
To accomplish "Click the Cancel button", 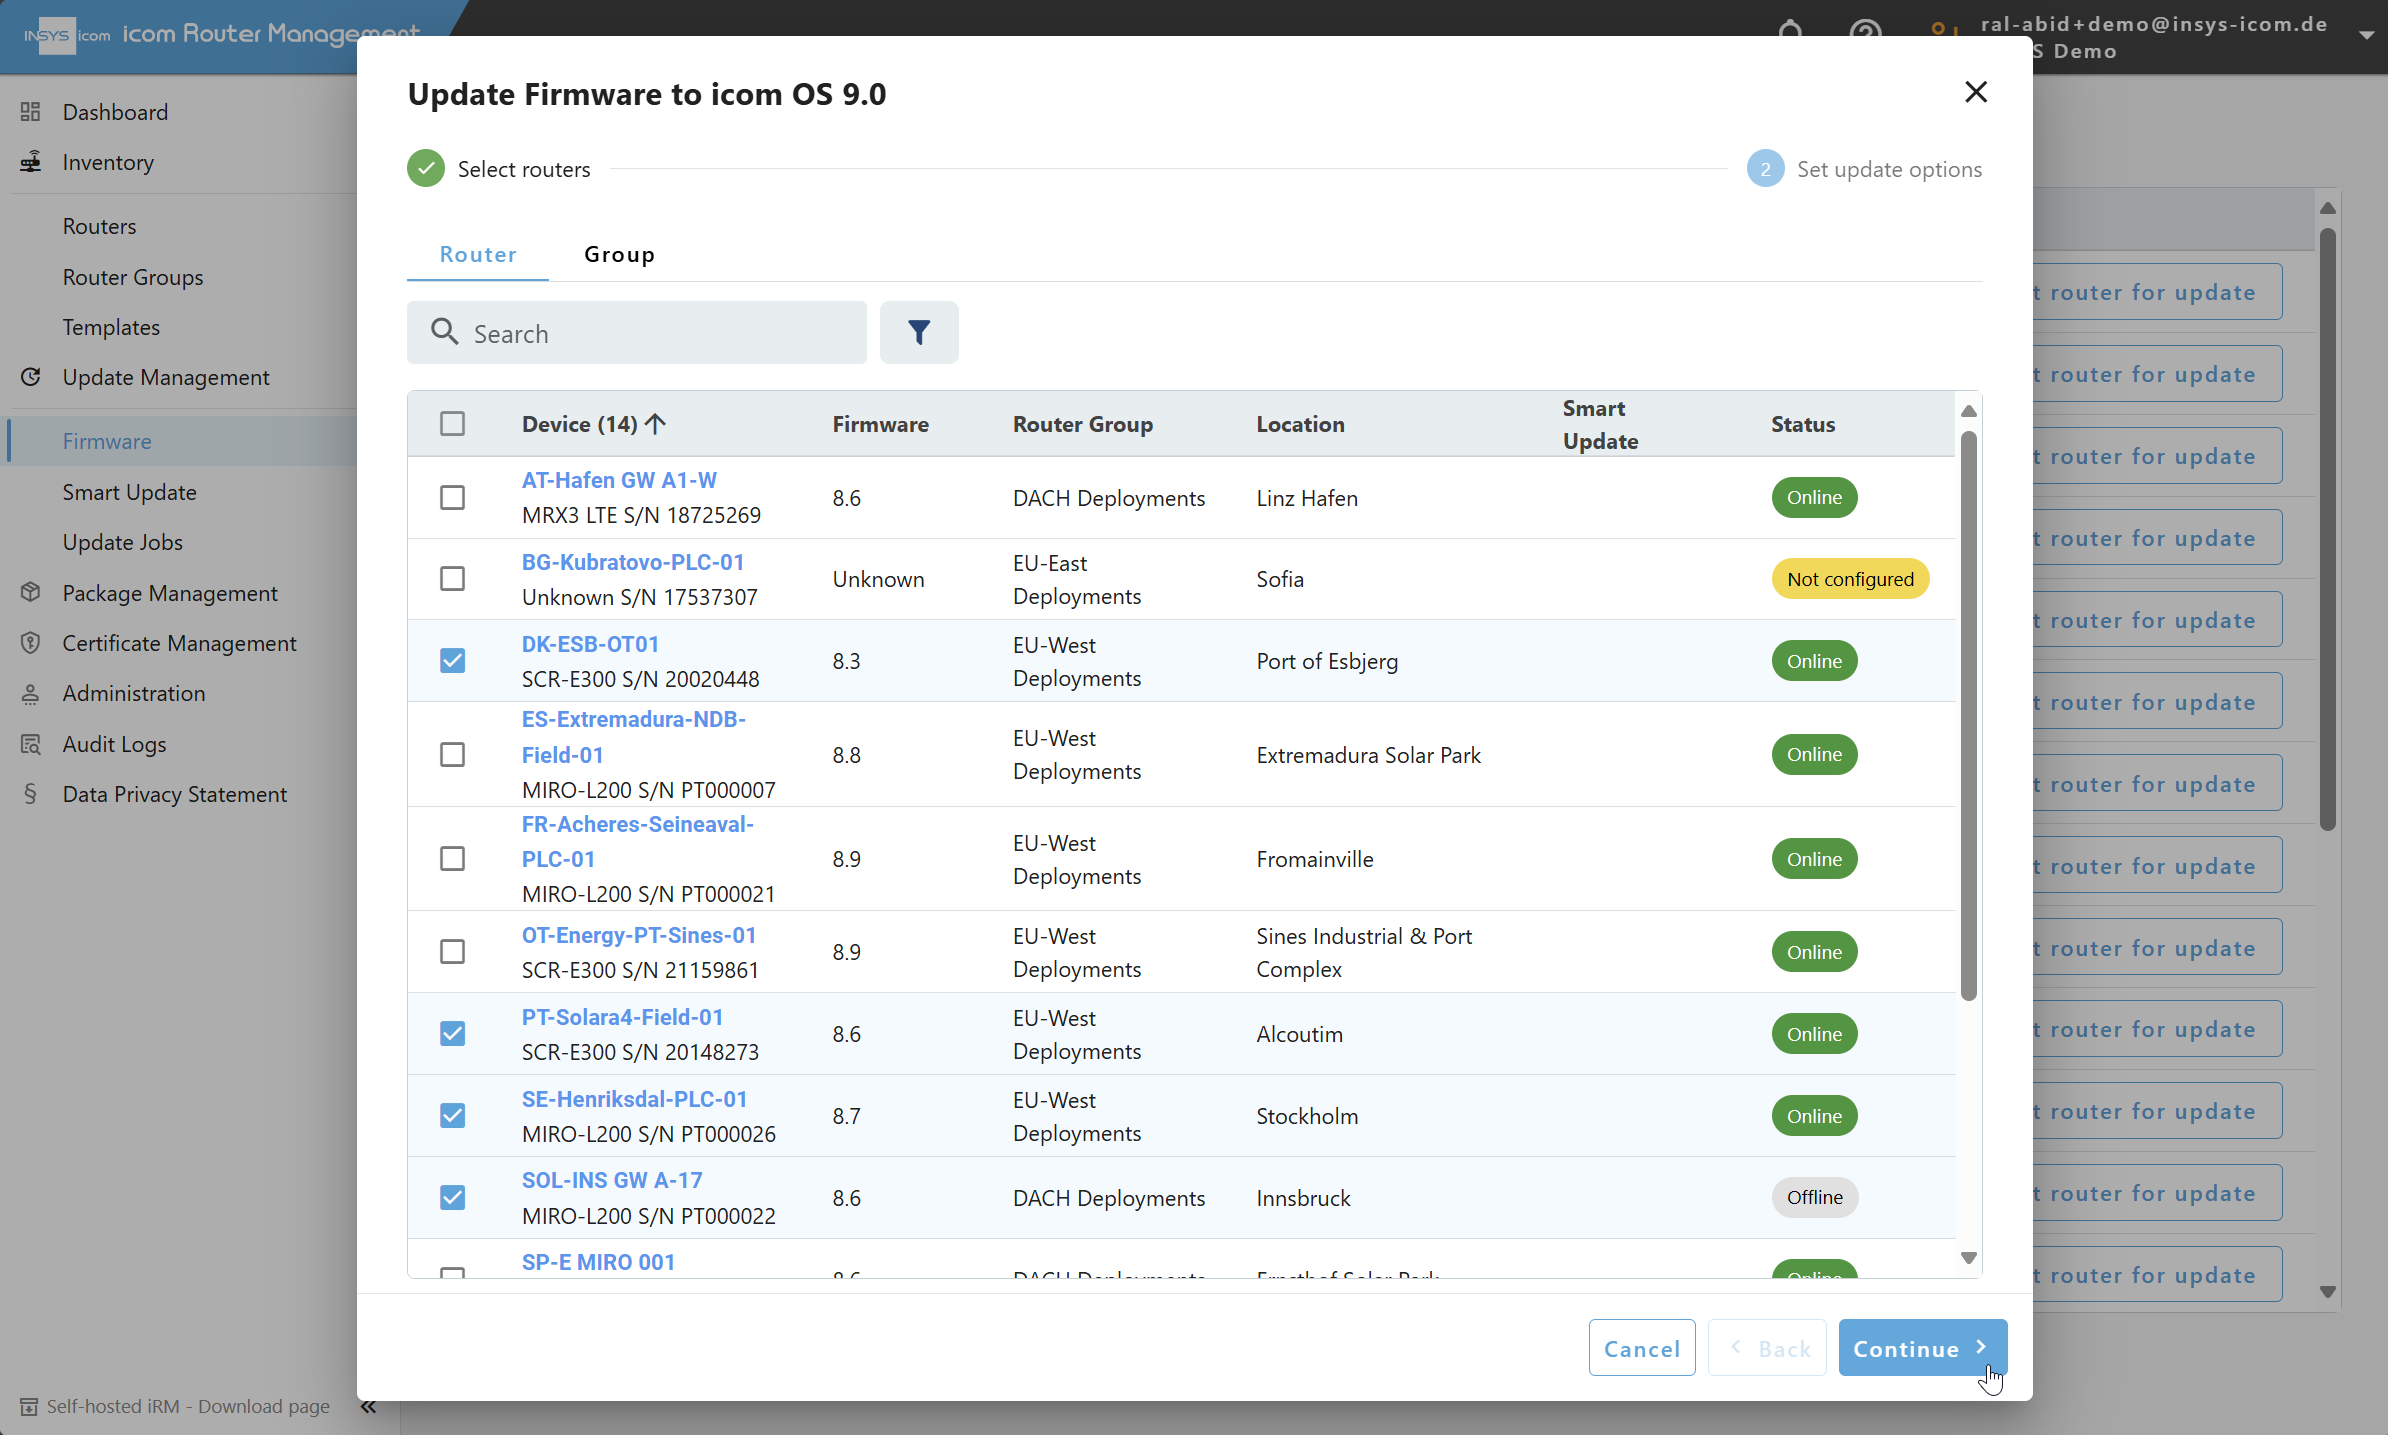I will (1642, 1348).
